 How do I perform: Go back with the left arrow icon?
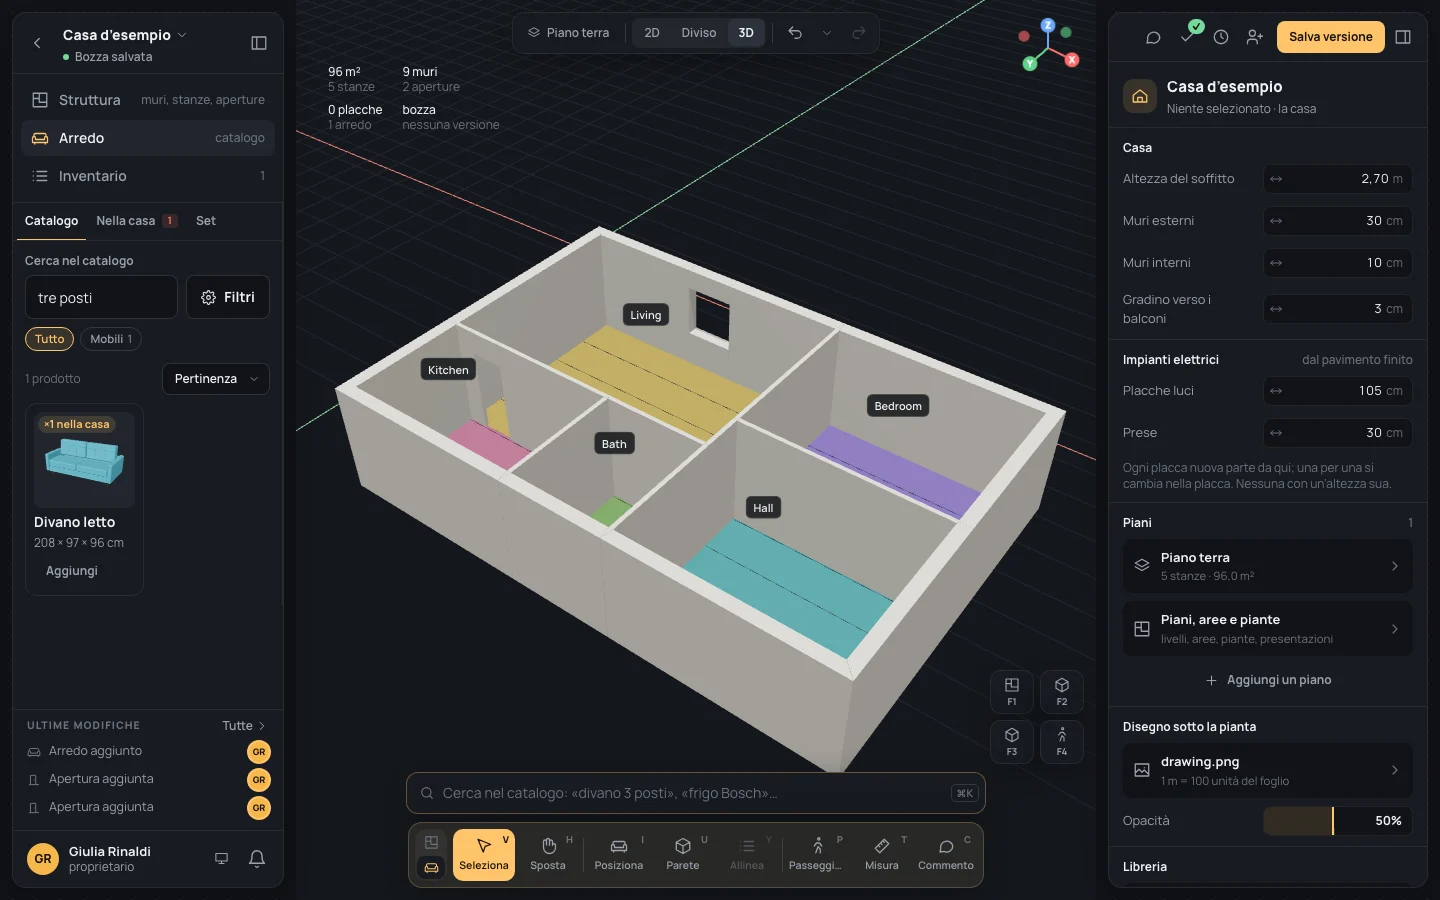[37, 43]
